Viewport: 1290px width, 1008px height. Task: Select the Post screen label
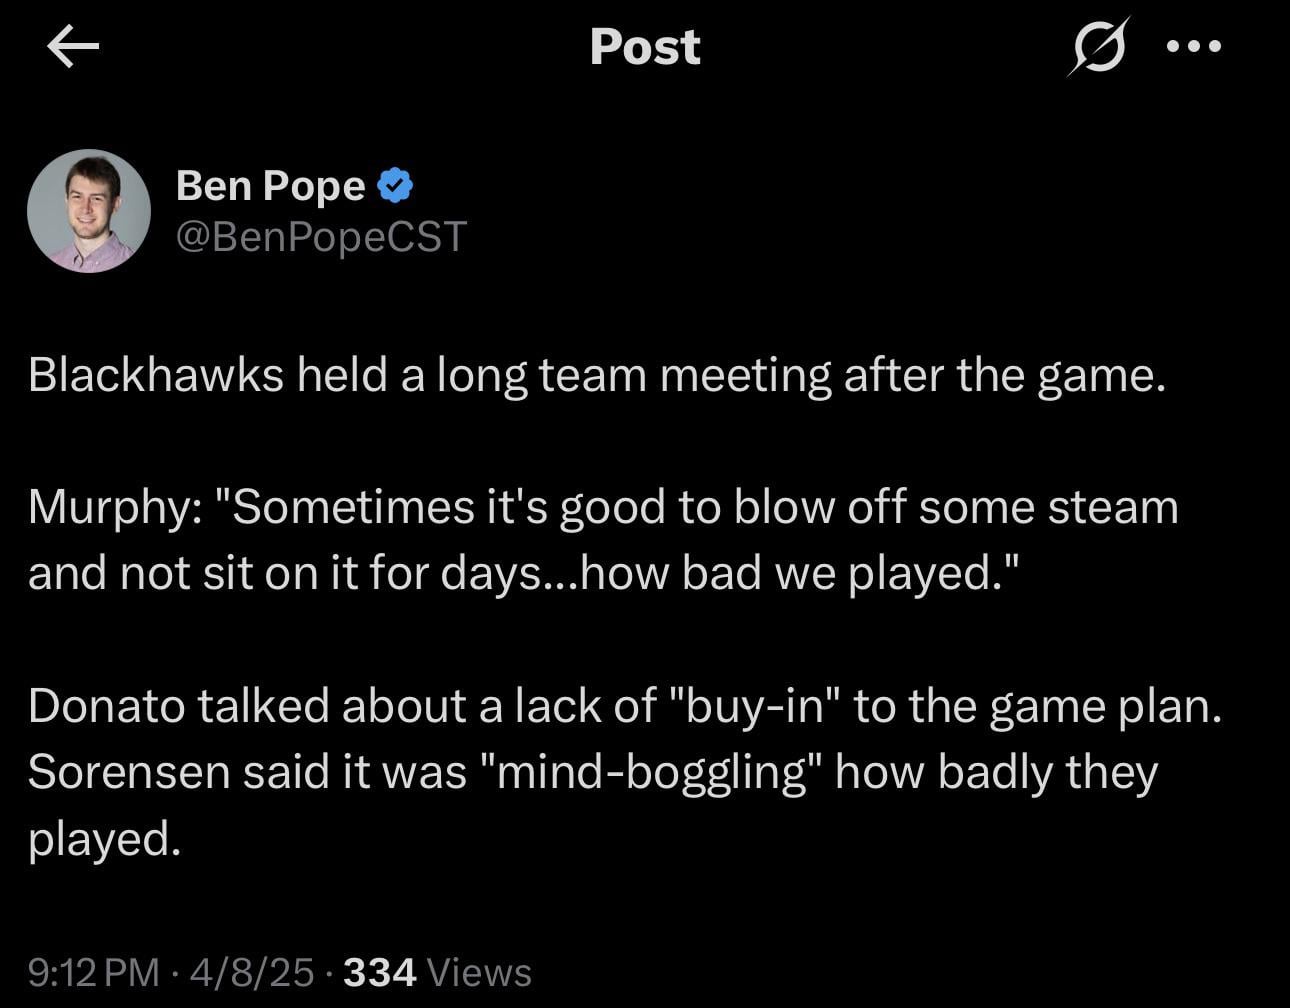click(x=645, y=47)
